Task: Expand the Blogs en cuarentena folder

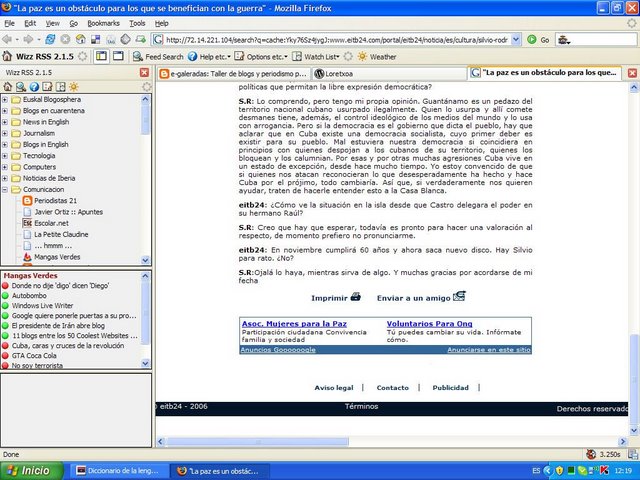Action: click(x=5, y=111)
